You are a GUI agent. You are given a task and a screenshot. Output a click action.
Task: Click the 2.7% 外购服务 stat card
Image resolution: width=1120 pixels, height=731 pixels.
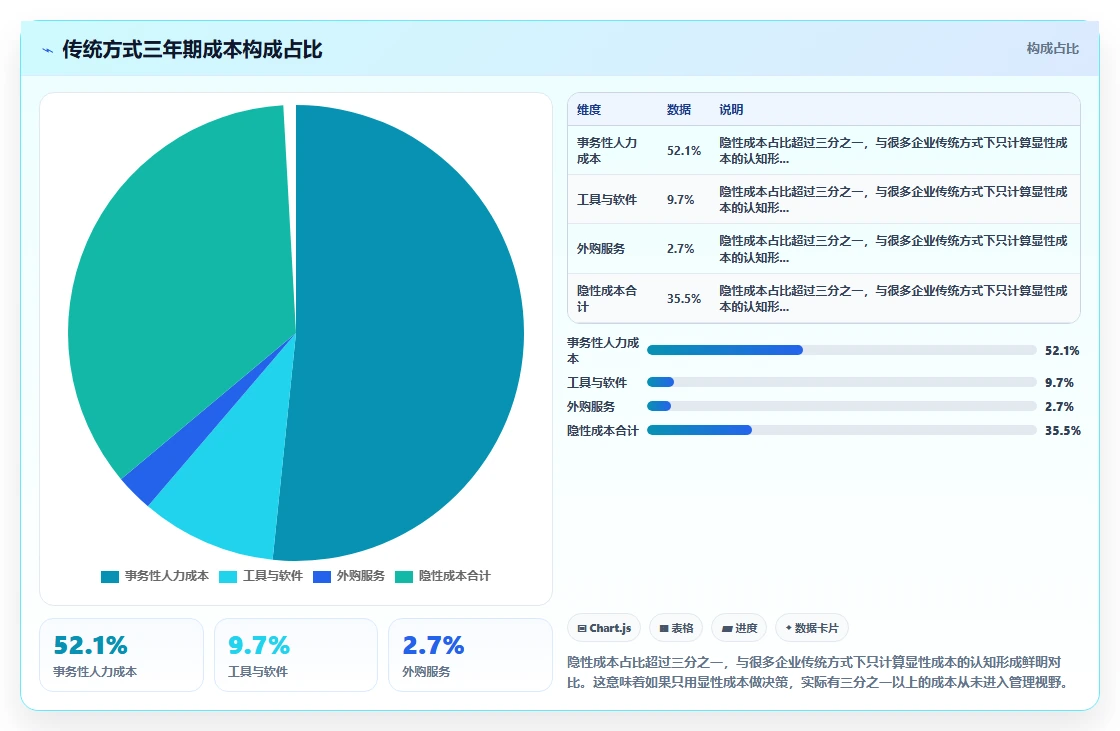tap(470, 655)
